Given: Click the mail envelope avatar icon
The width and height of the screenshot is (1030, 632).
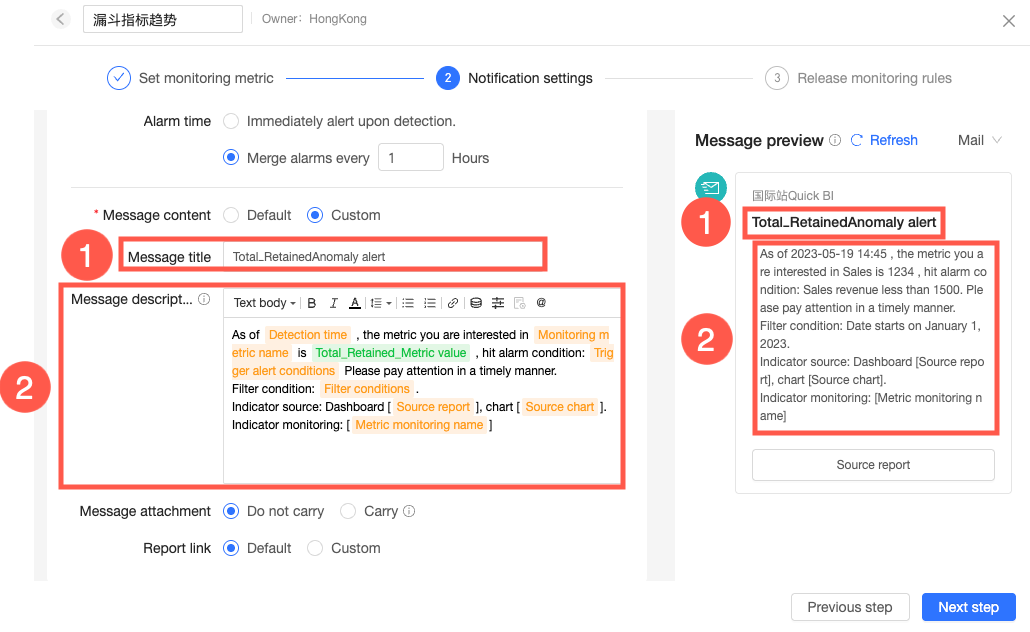Looking at the screenshot, I should (711, 188).
